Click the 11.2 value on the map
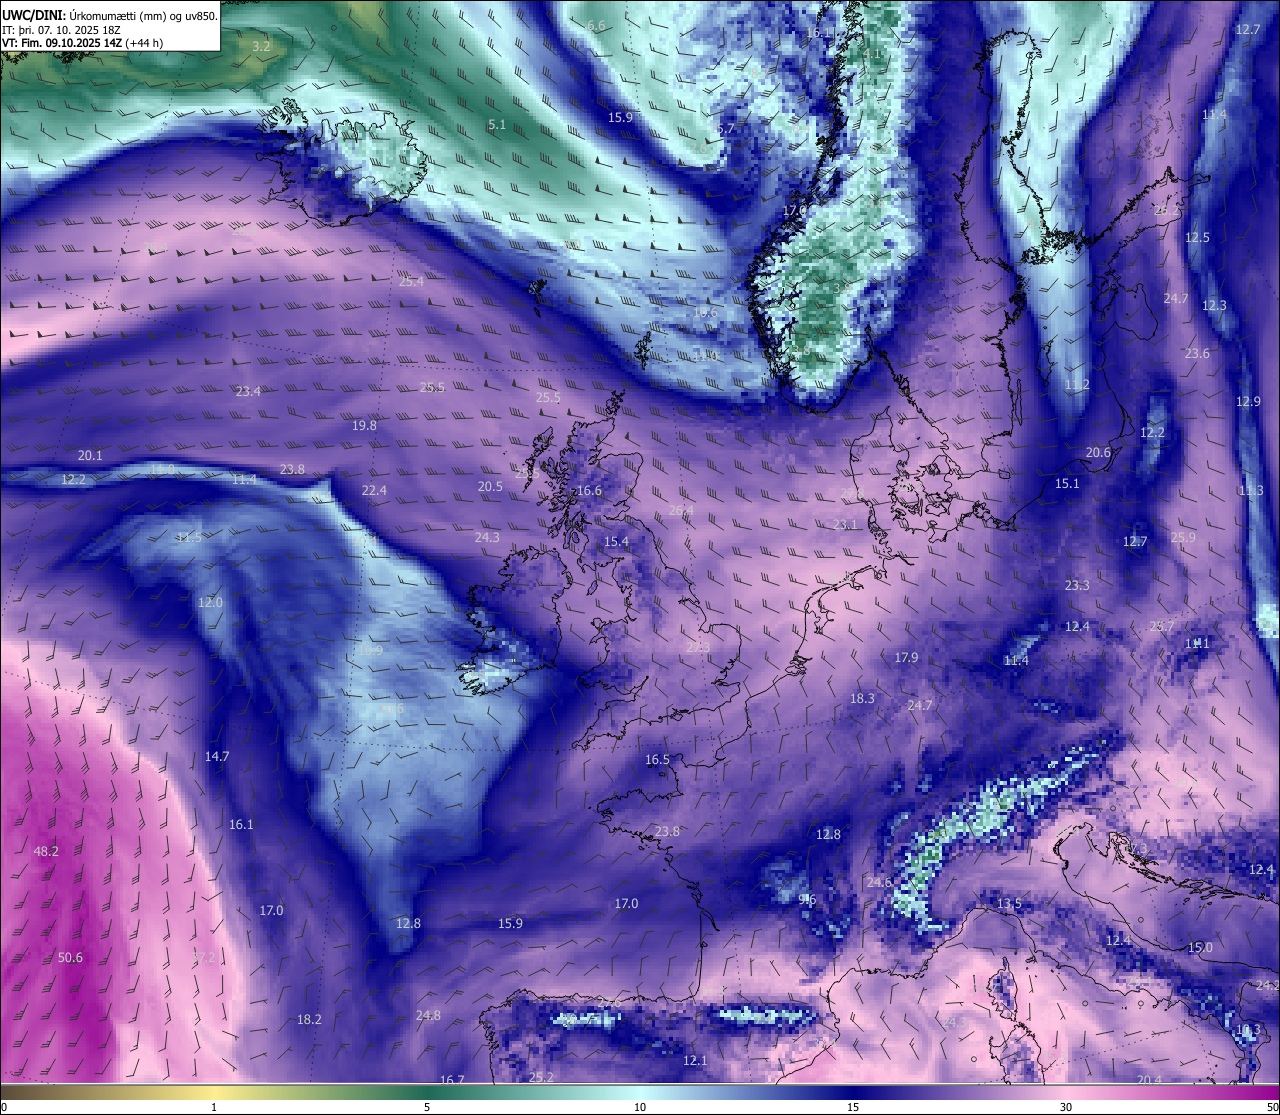 1077,385
